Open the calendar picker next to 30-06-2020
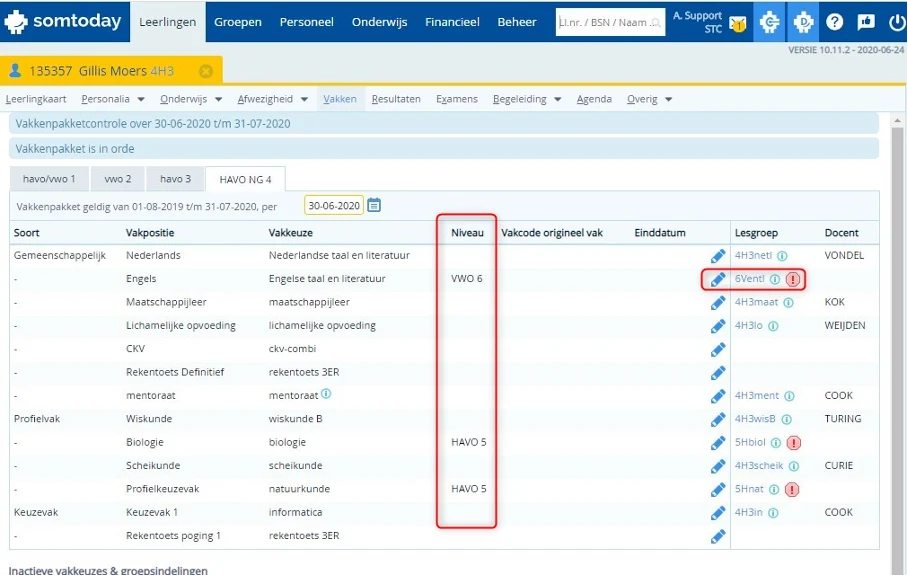 (374, 206)
